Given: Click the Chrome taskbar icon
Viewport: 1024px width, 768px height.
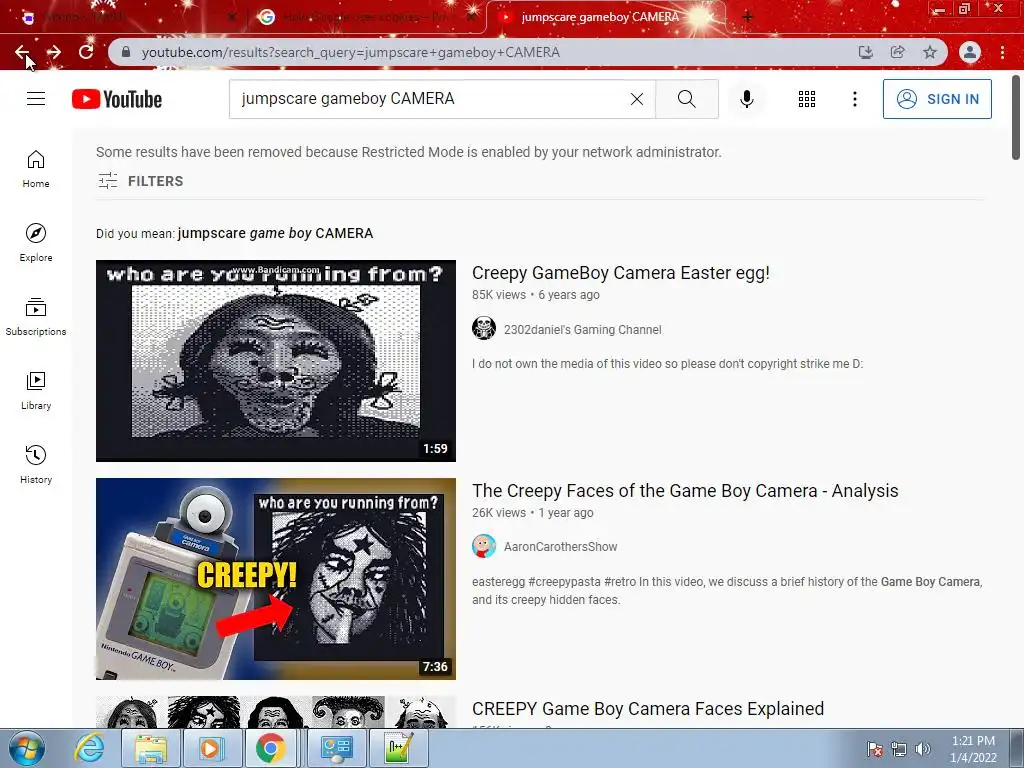Looking at the screenshot, I should [x=270, y=748].
